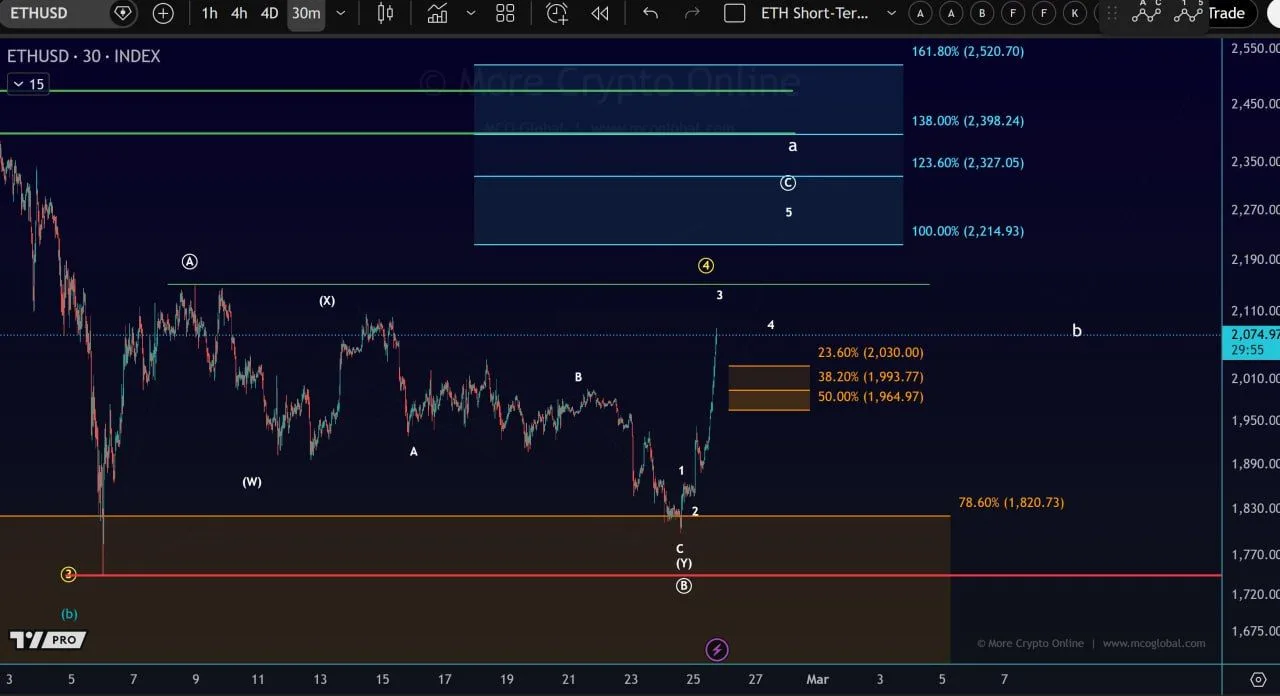This screenshot has height=696, width=1280.
Task: Start bar replay with rewind icon
Action: pos(600,13)
